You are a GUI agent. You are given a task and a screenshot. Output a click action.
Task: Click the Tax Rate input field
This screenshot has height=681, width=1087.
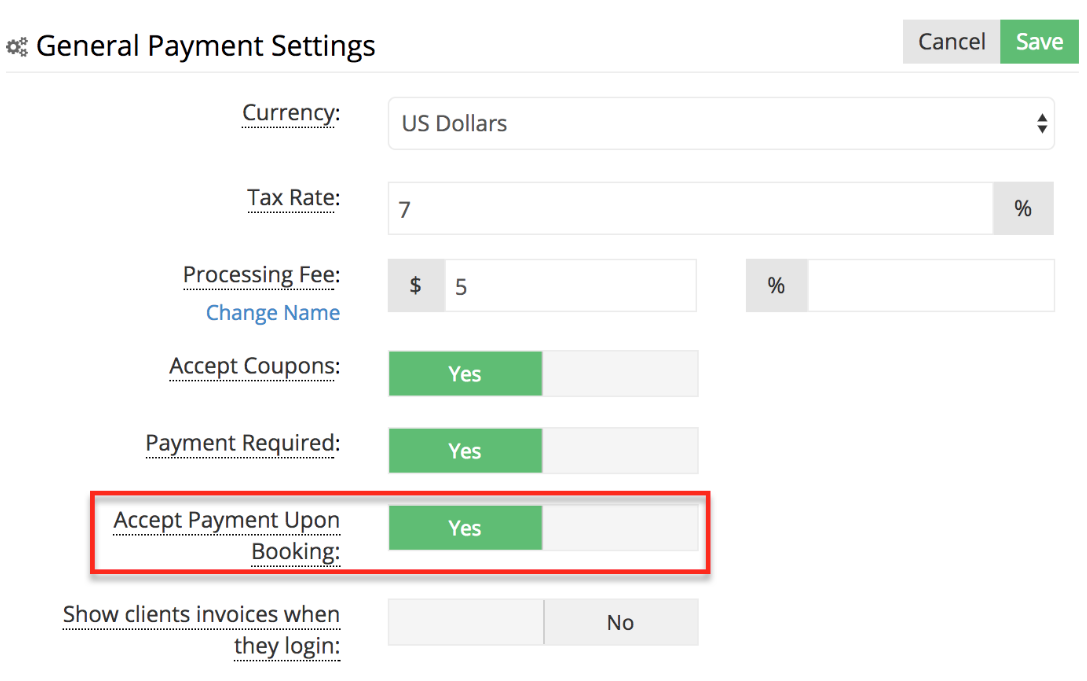[x=690, y=208]
